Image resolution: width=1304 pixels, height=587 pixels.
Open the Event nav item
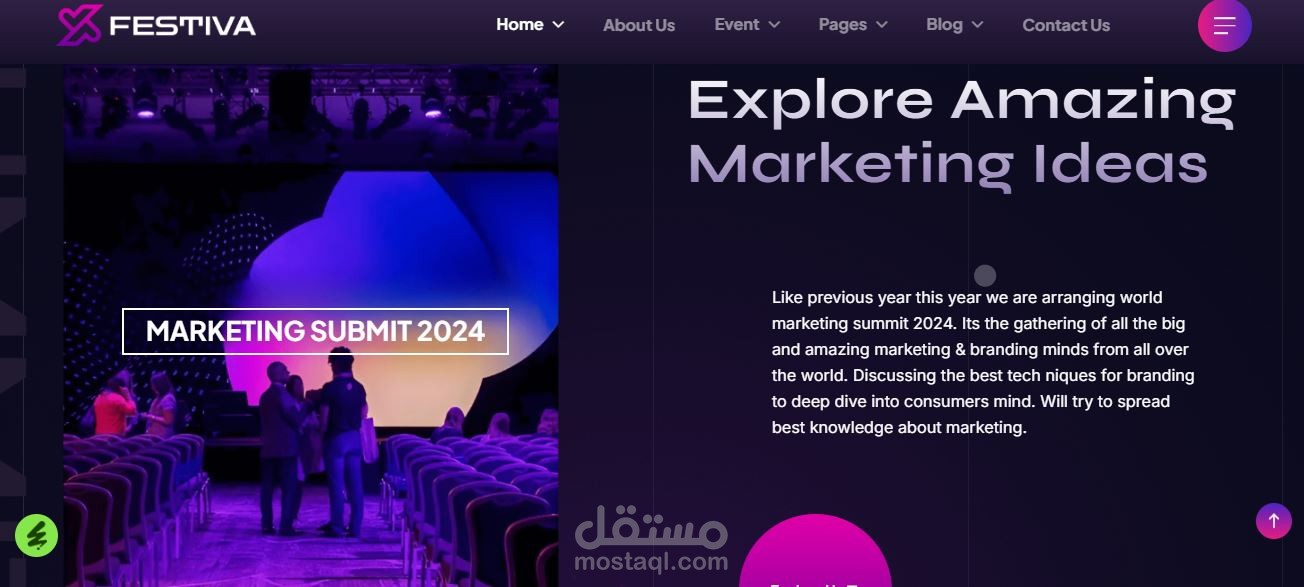pos(737,24)
